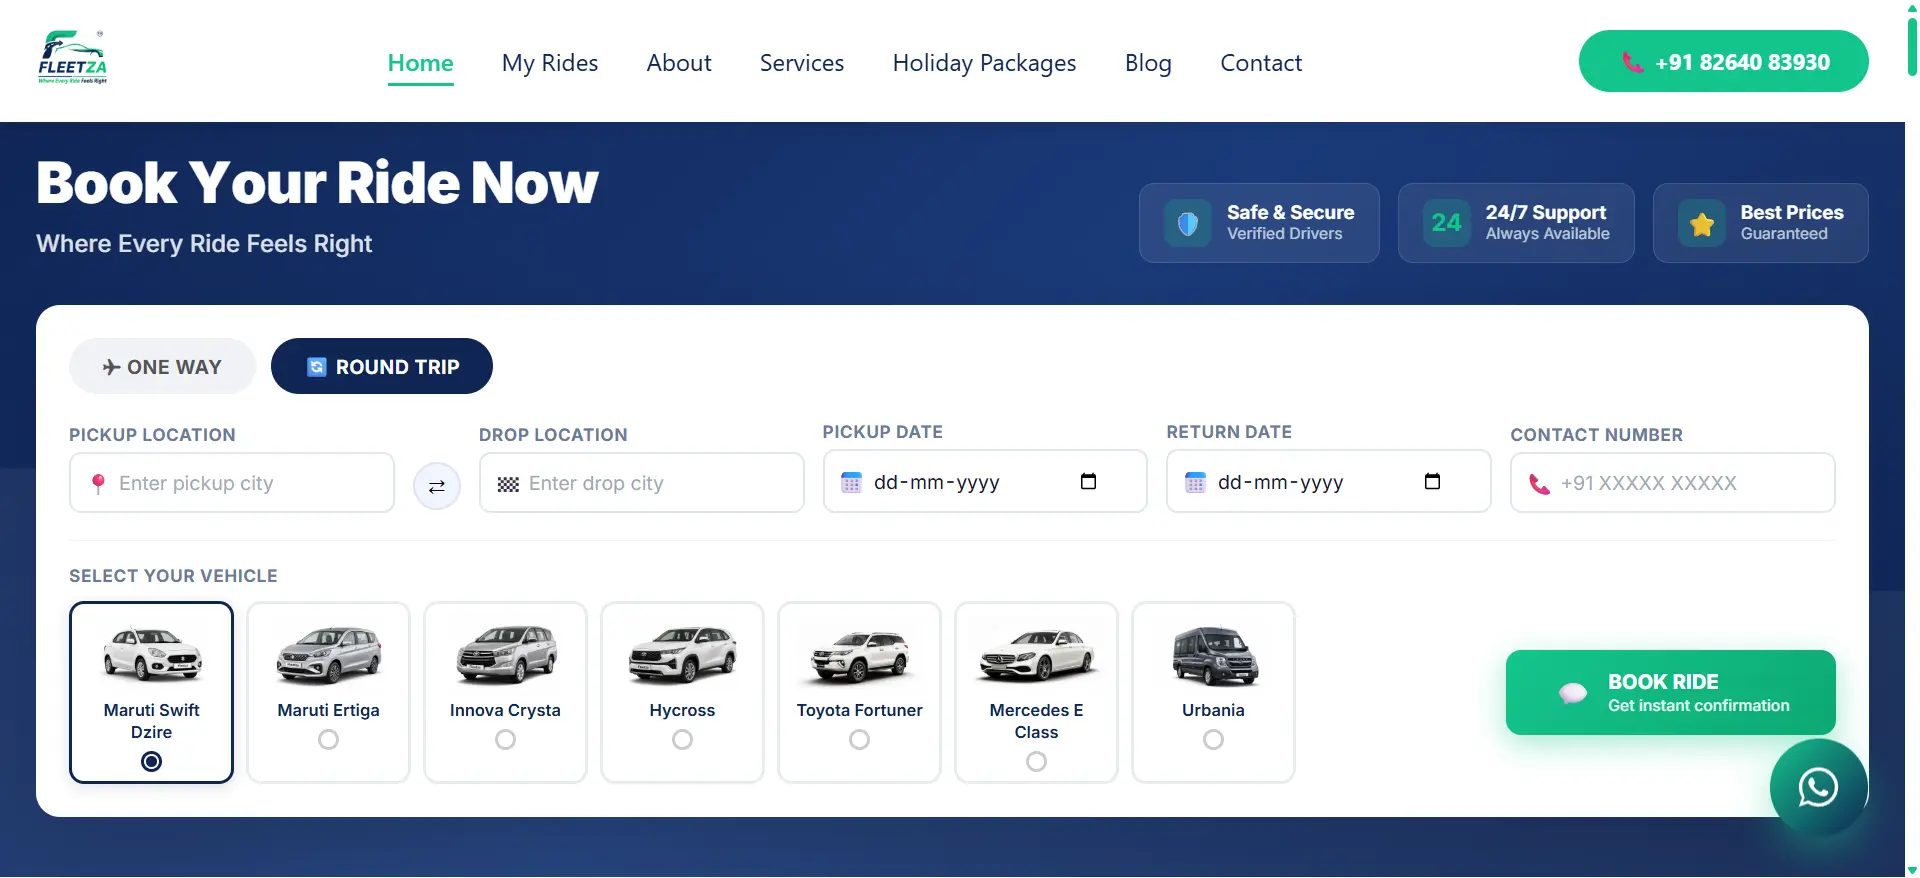
Task: Select the Maruti Ertiga radio button
Action: pos(328,740)
